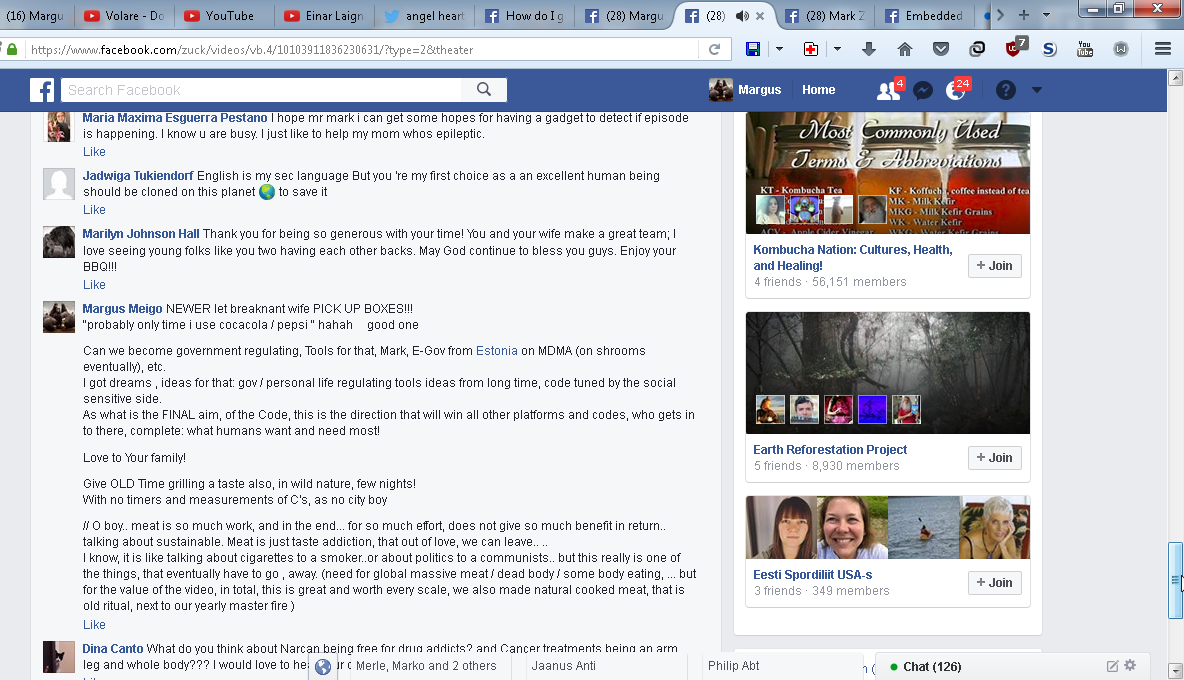Switch to the YouTube tab

click(224, 15)
